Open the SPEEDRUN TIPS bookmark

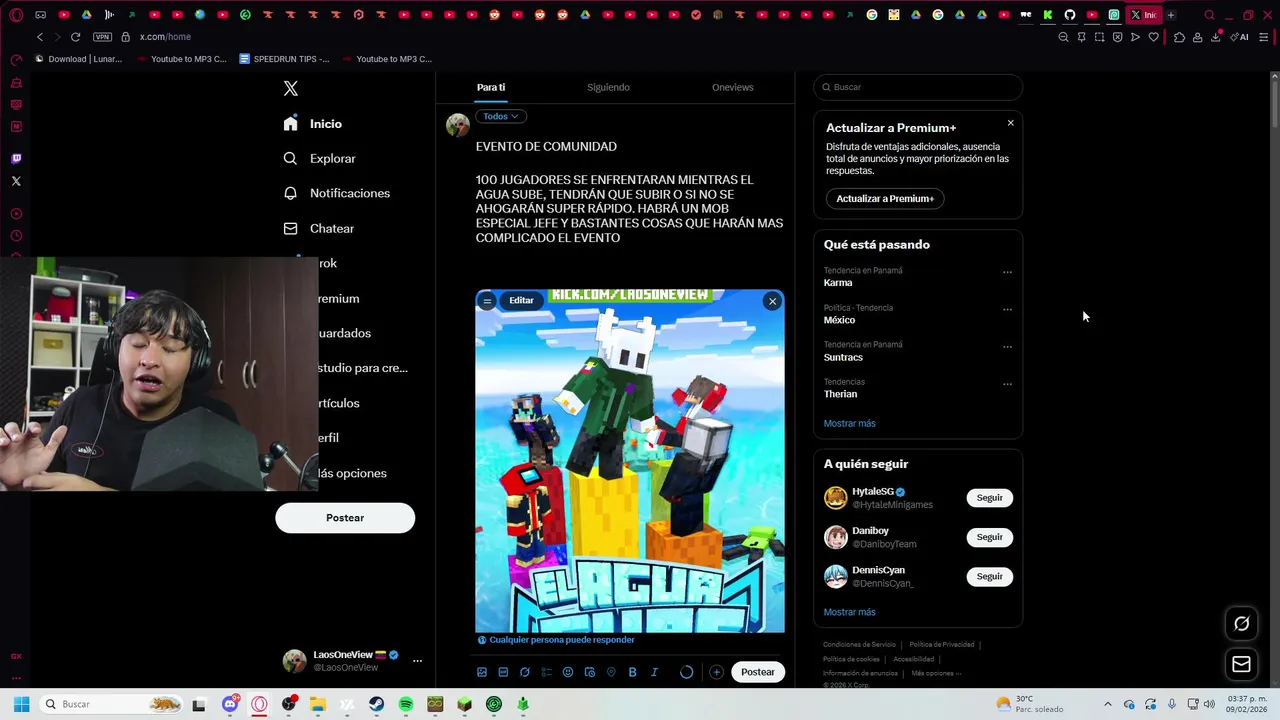284,59
